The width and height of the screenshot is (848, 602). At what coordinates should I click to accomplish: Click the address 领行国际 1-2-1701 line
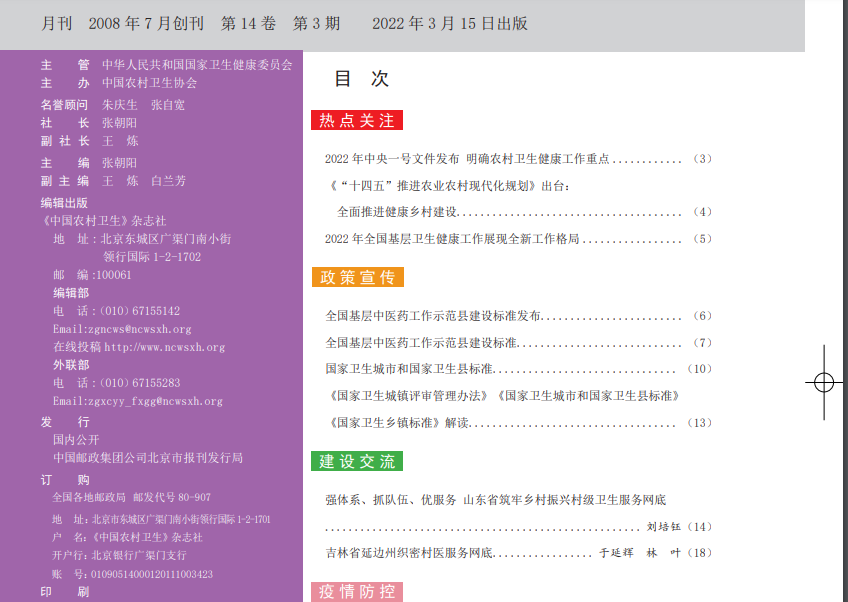[x=161, y=519]
